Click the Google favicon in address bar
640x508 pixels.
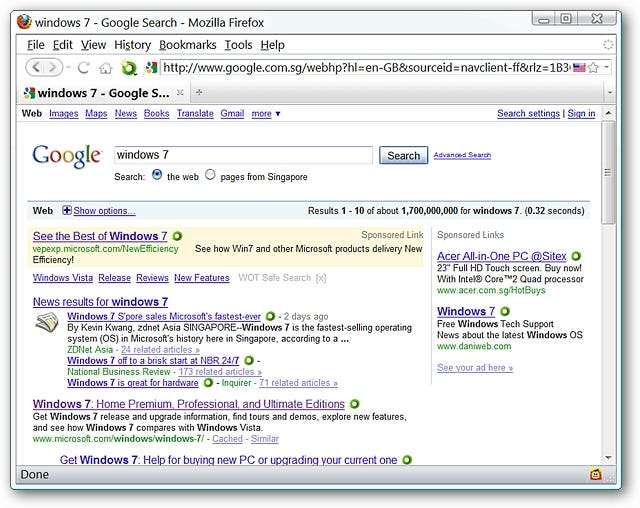(x=151, y=67)
